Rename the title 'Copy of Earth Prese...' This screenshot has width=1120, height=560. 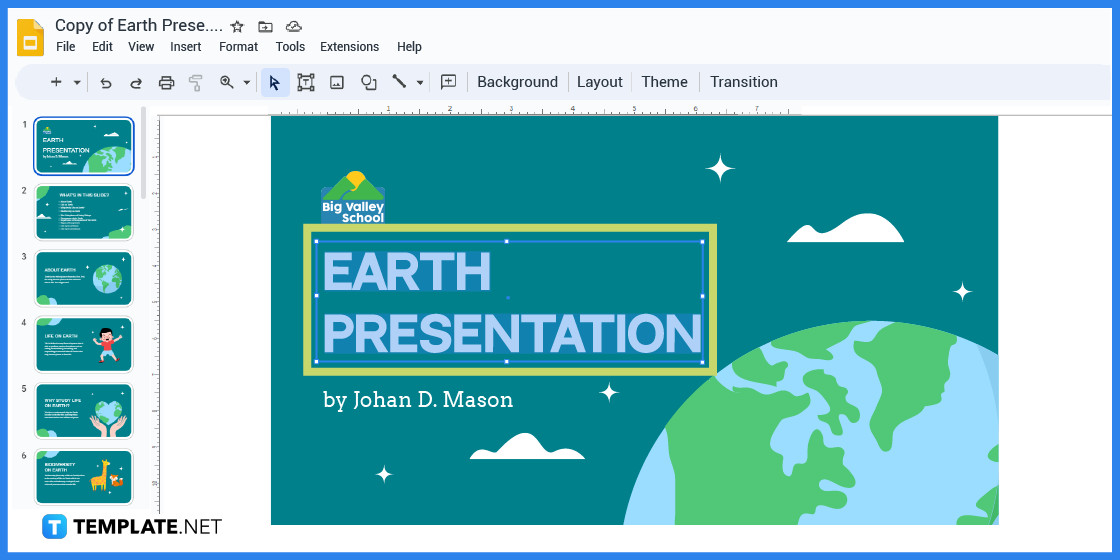click(x=139, y=26)
